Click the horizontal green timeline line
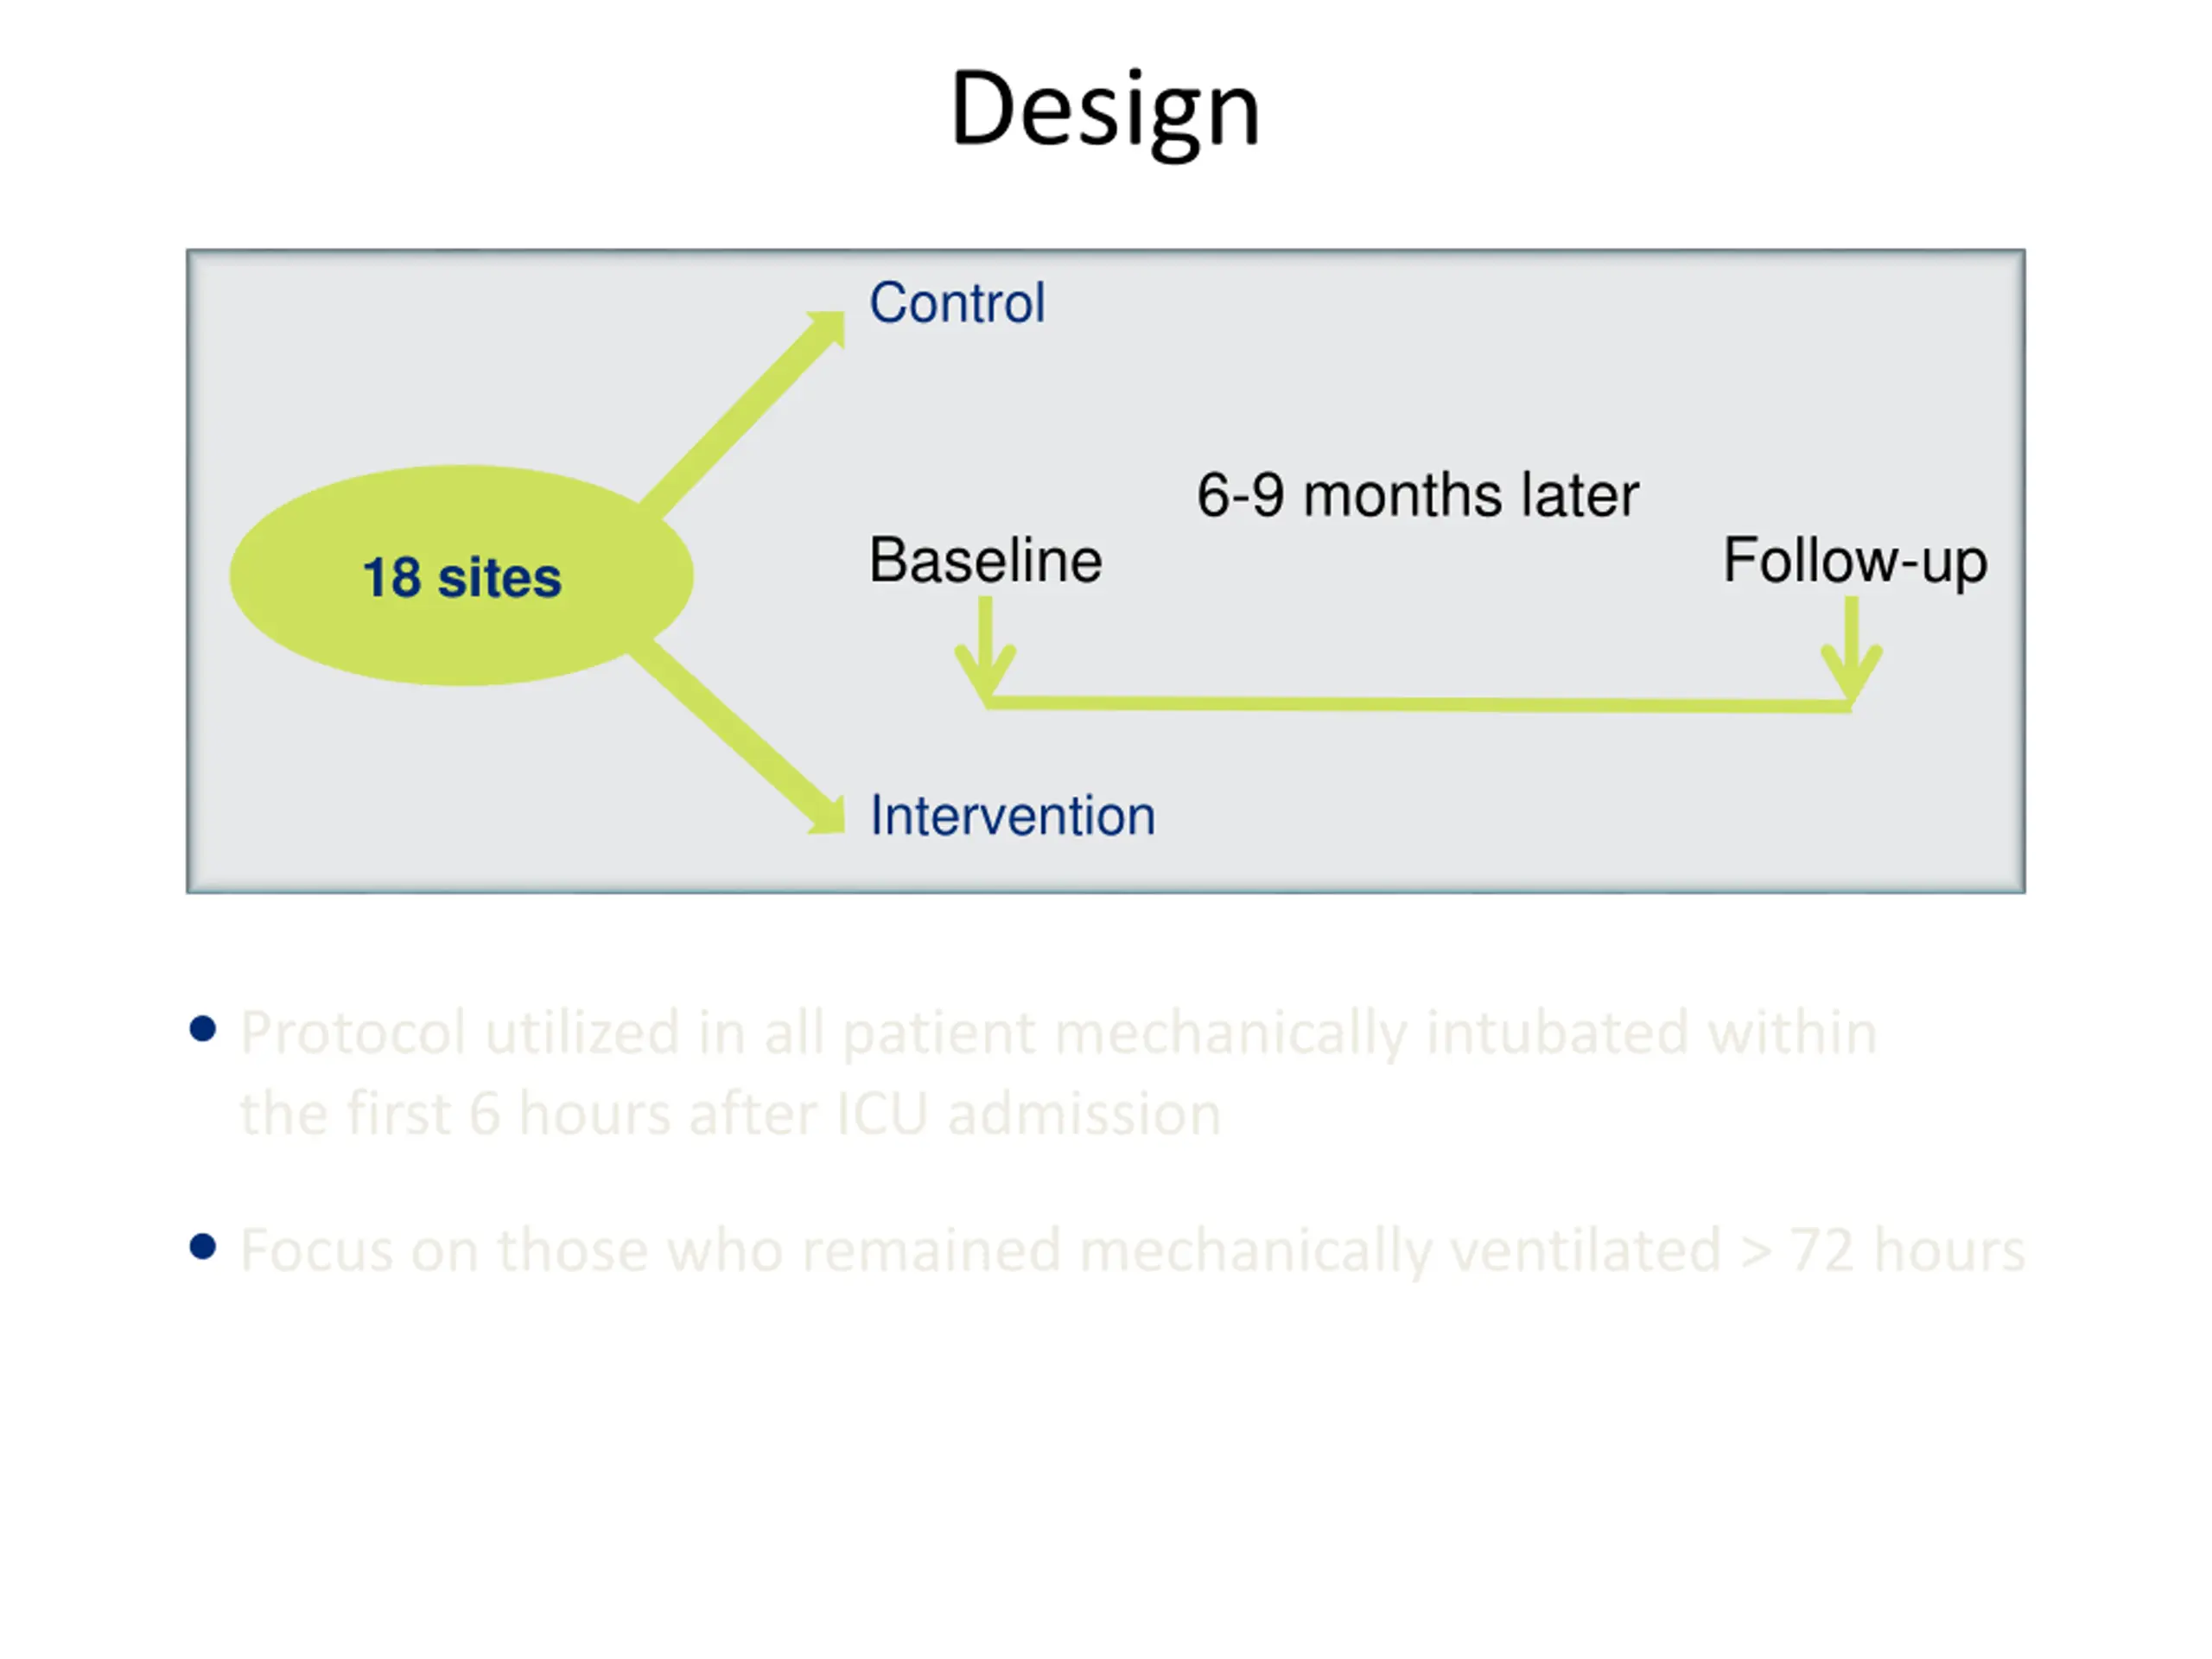This screenshot has width=2212, height=1659. [1418, 705]
